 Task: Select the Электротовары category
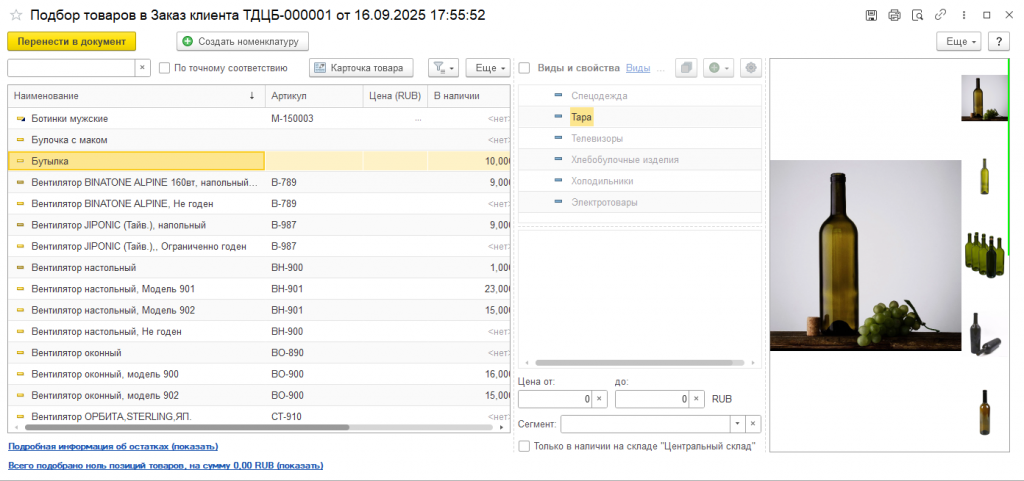click(604, 202)
